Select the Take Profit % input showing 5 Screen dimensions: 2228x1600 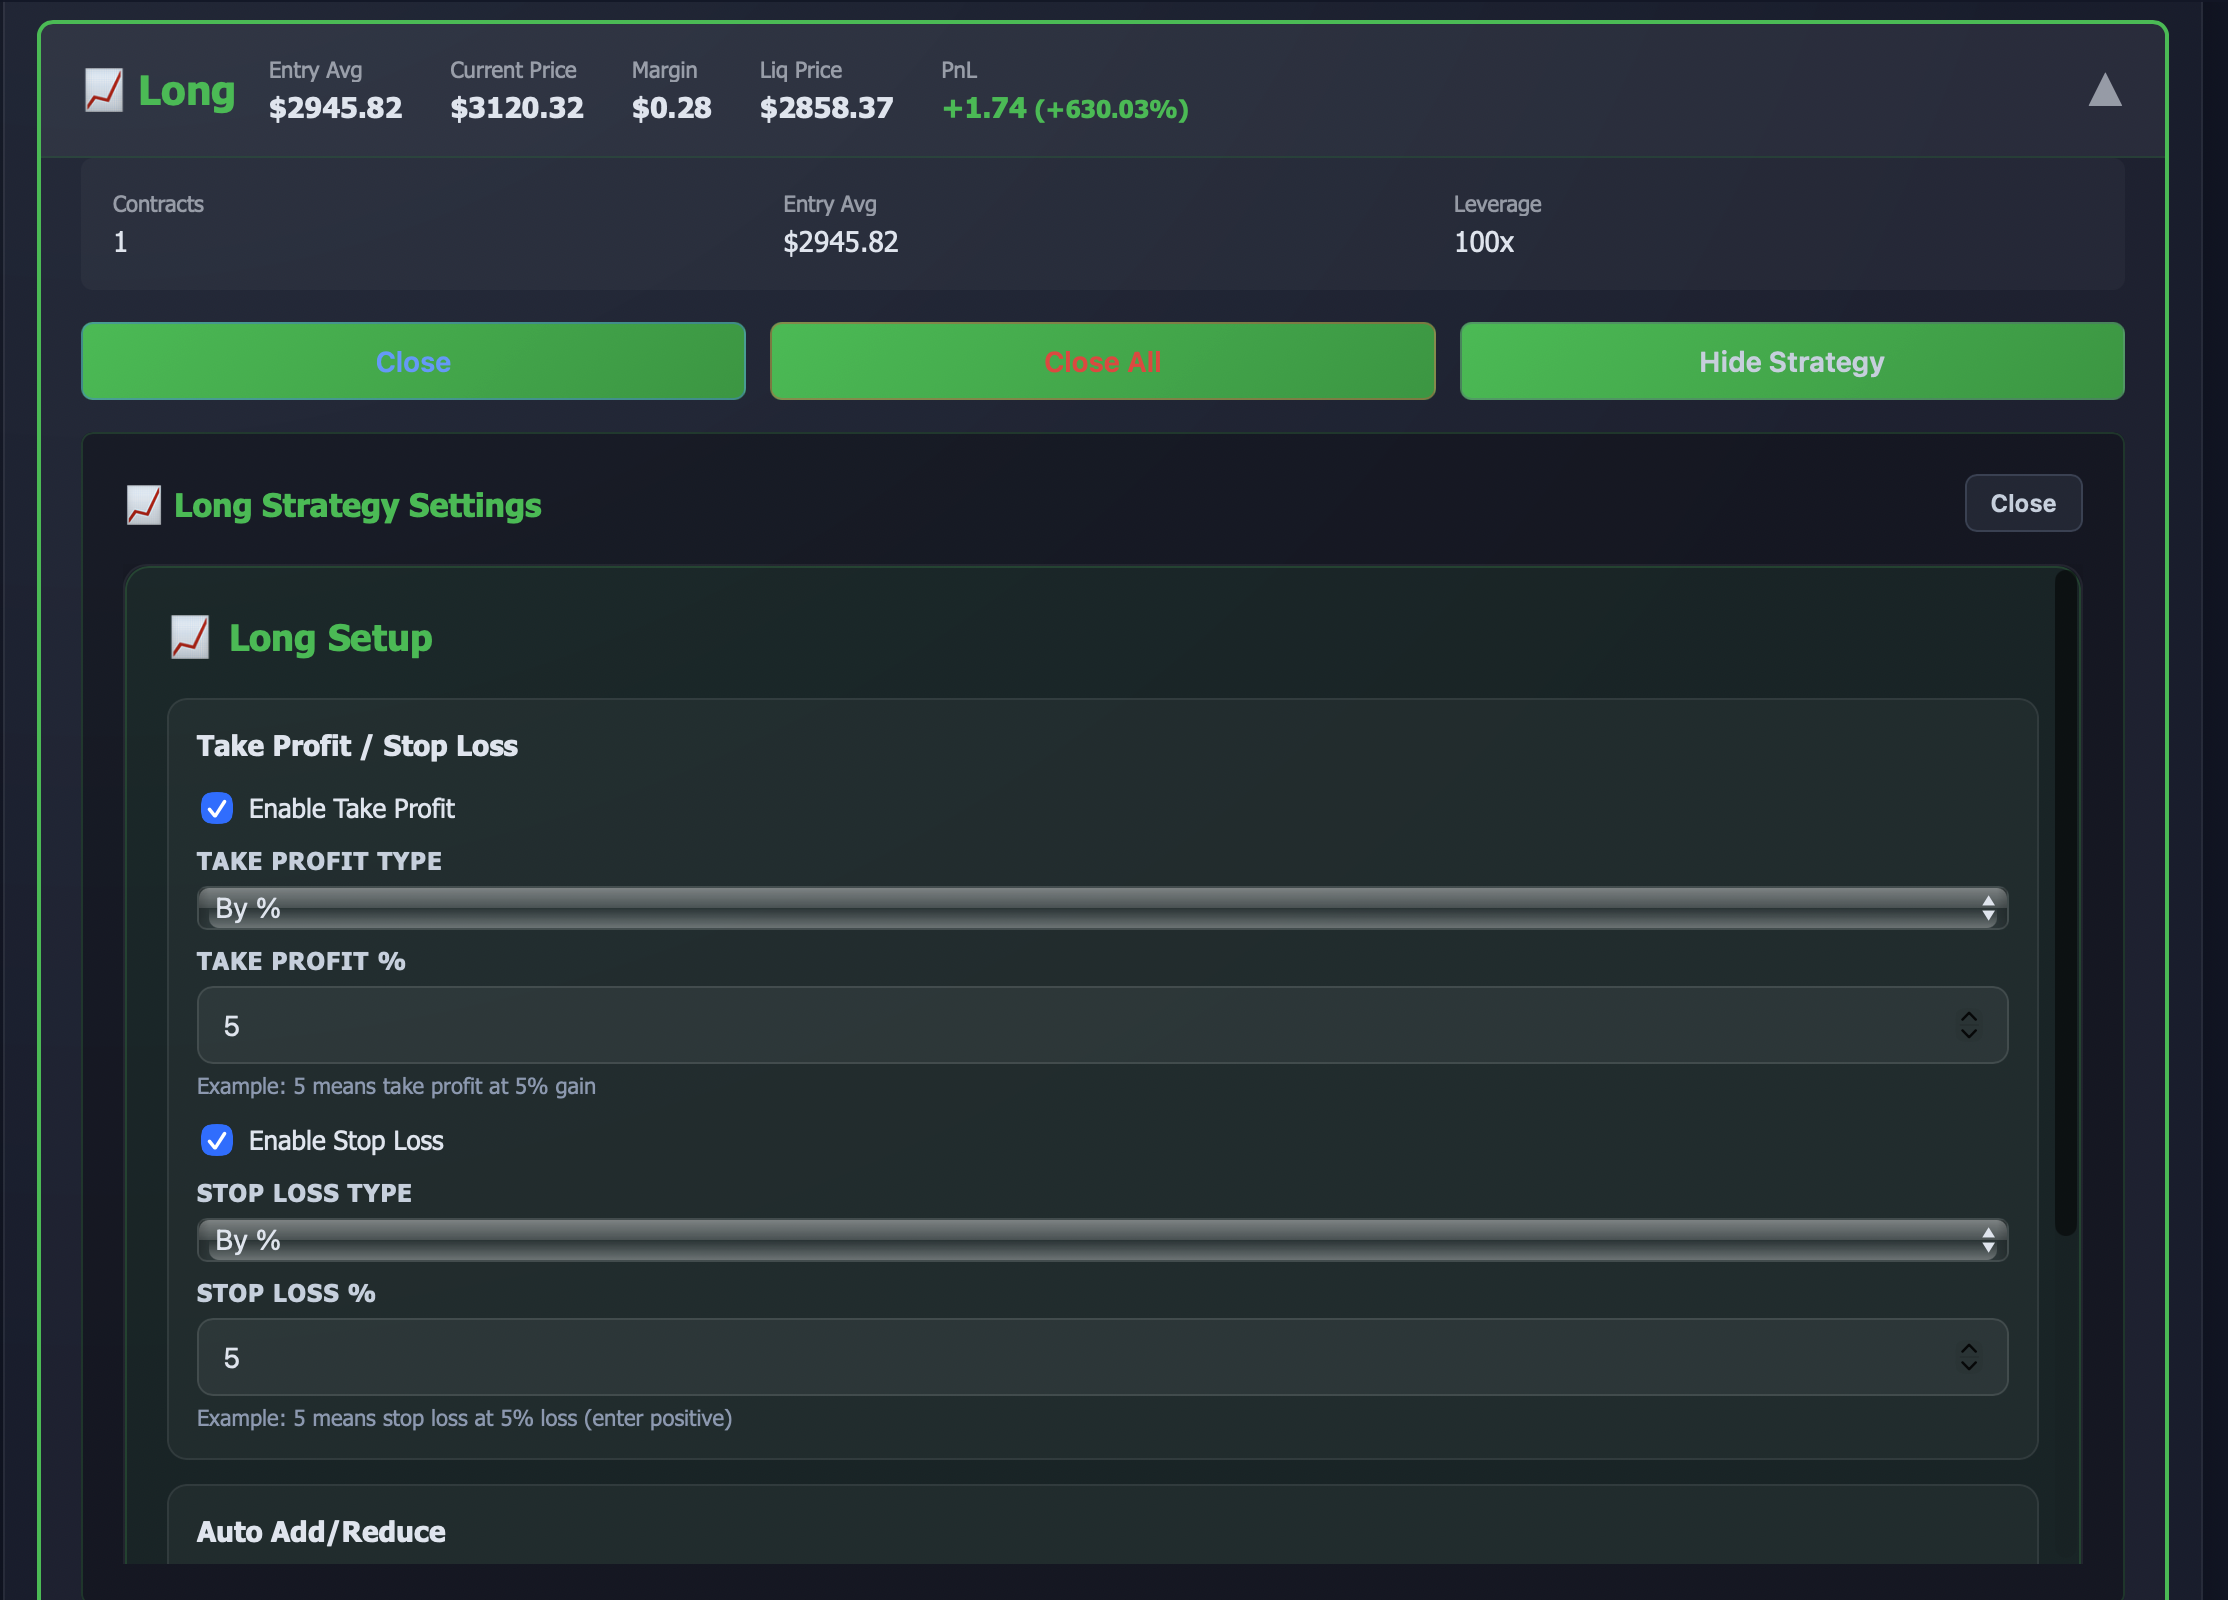[900, 1025]
